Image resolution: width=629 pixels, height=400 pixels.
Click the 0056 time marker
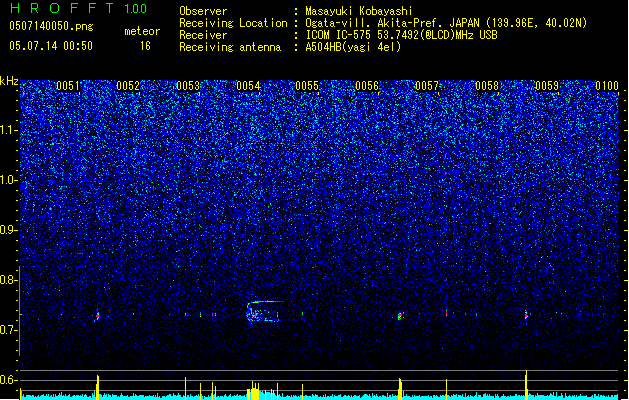point(367,86)
